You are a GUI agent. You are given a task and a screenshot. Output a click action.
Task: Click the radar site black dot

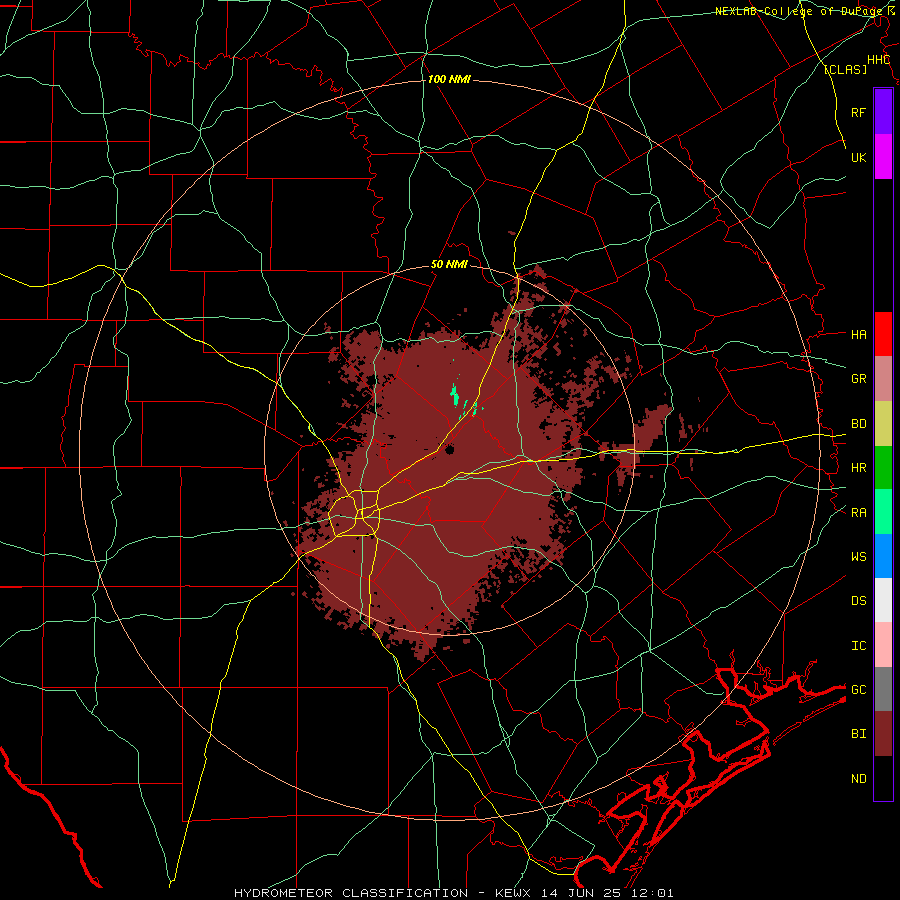449,449
